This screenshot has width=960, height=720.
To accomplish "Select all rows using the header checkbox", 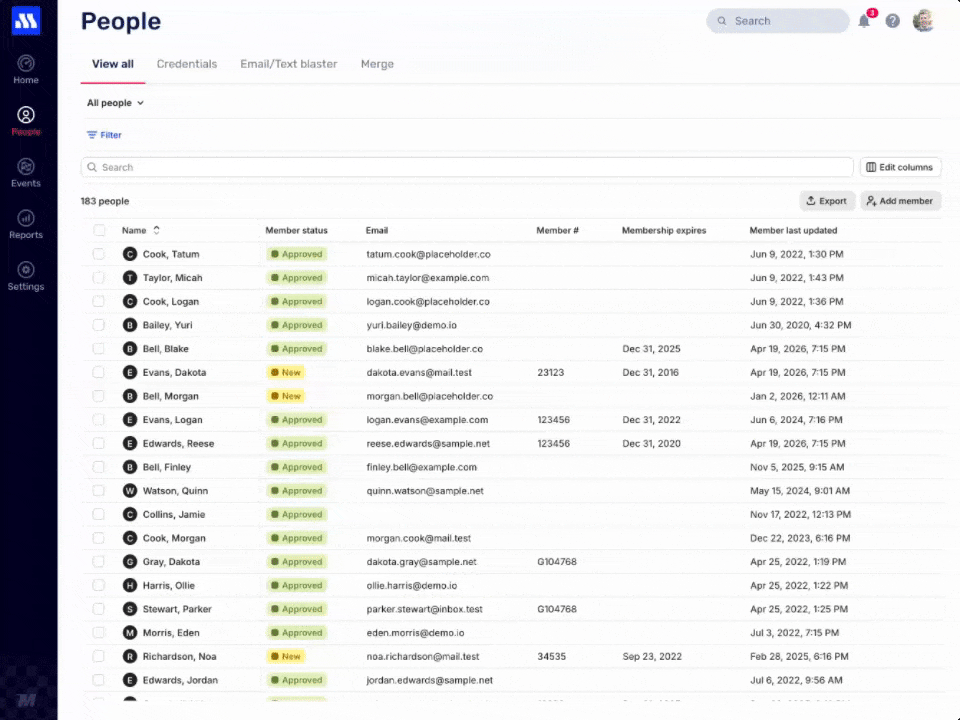I will (x=99, y=230).
